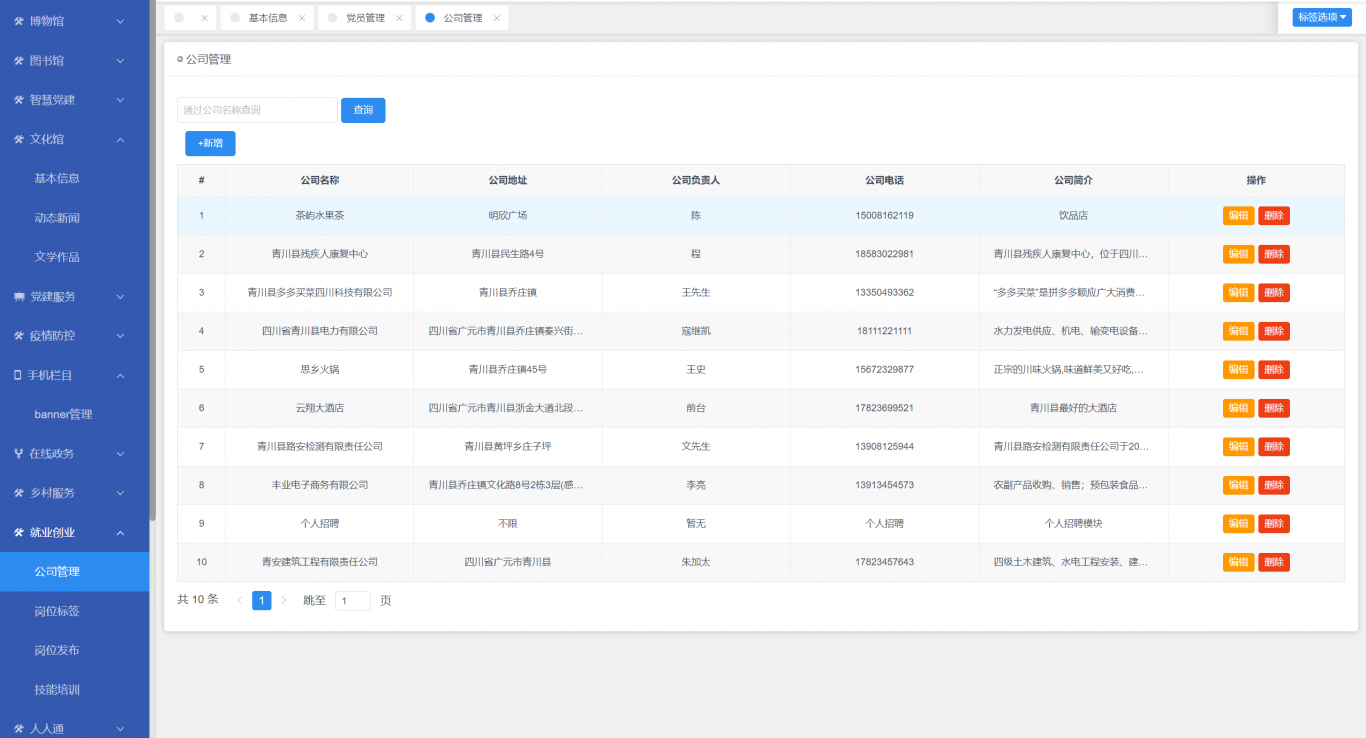Click the 查询 search button
The height and width of the screenshot is (738, 1366).
(x=363, y=110)
